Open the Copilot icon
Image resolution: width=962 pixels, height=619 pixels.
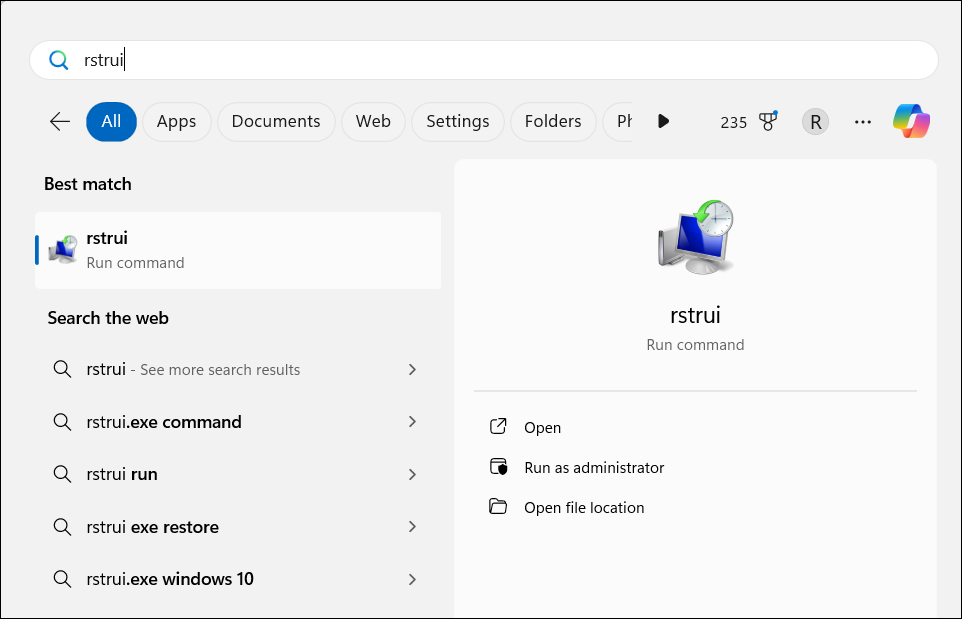(911, 121)
